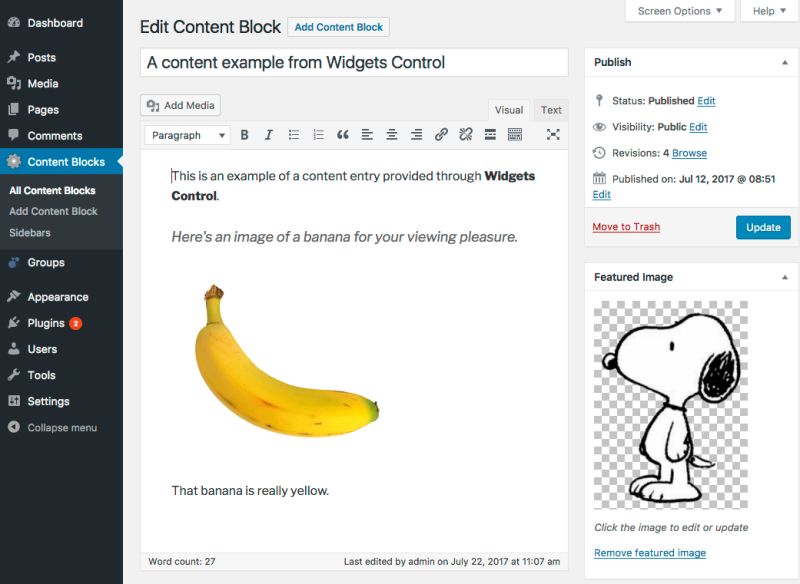
Task: Click the Update button
Action: [x=763, y=227]
